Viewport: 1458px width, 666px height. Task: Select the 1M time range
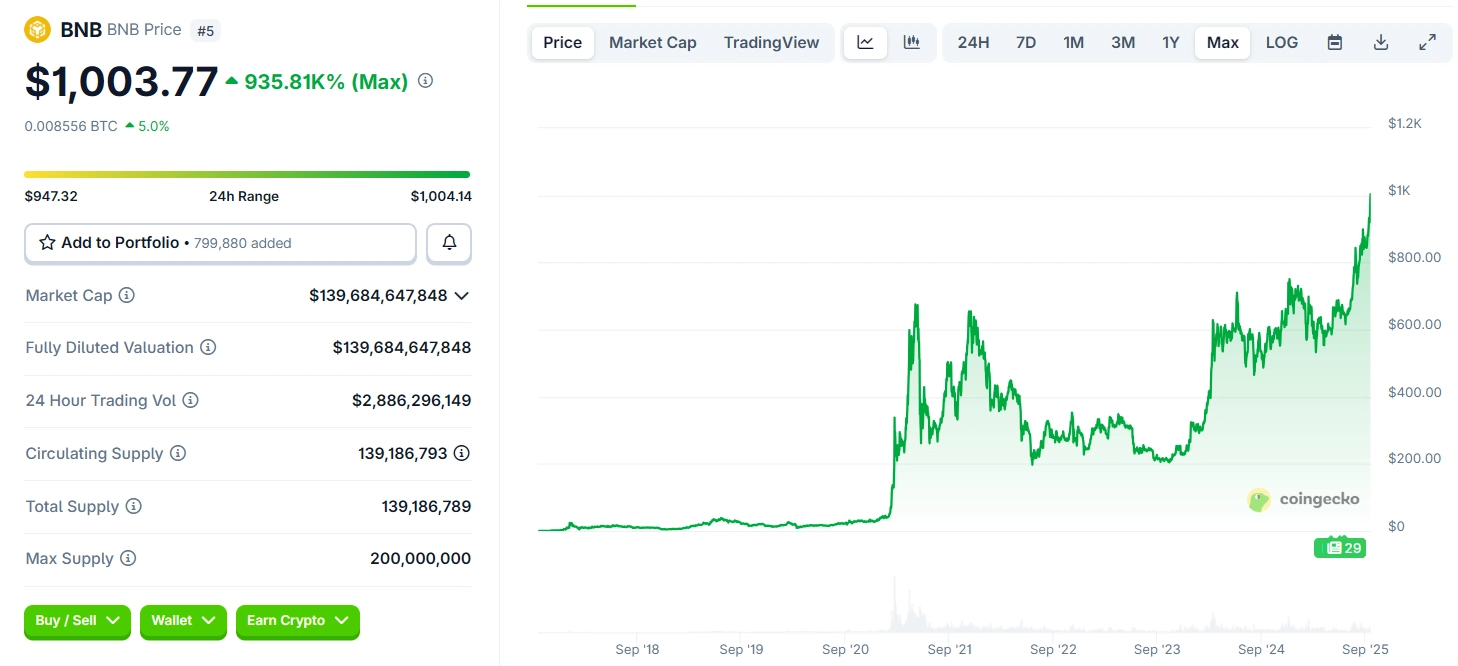click(1074, 43)
